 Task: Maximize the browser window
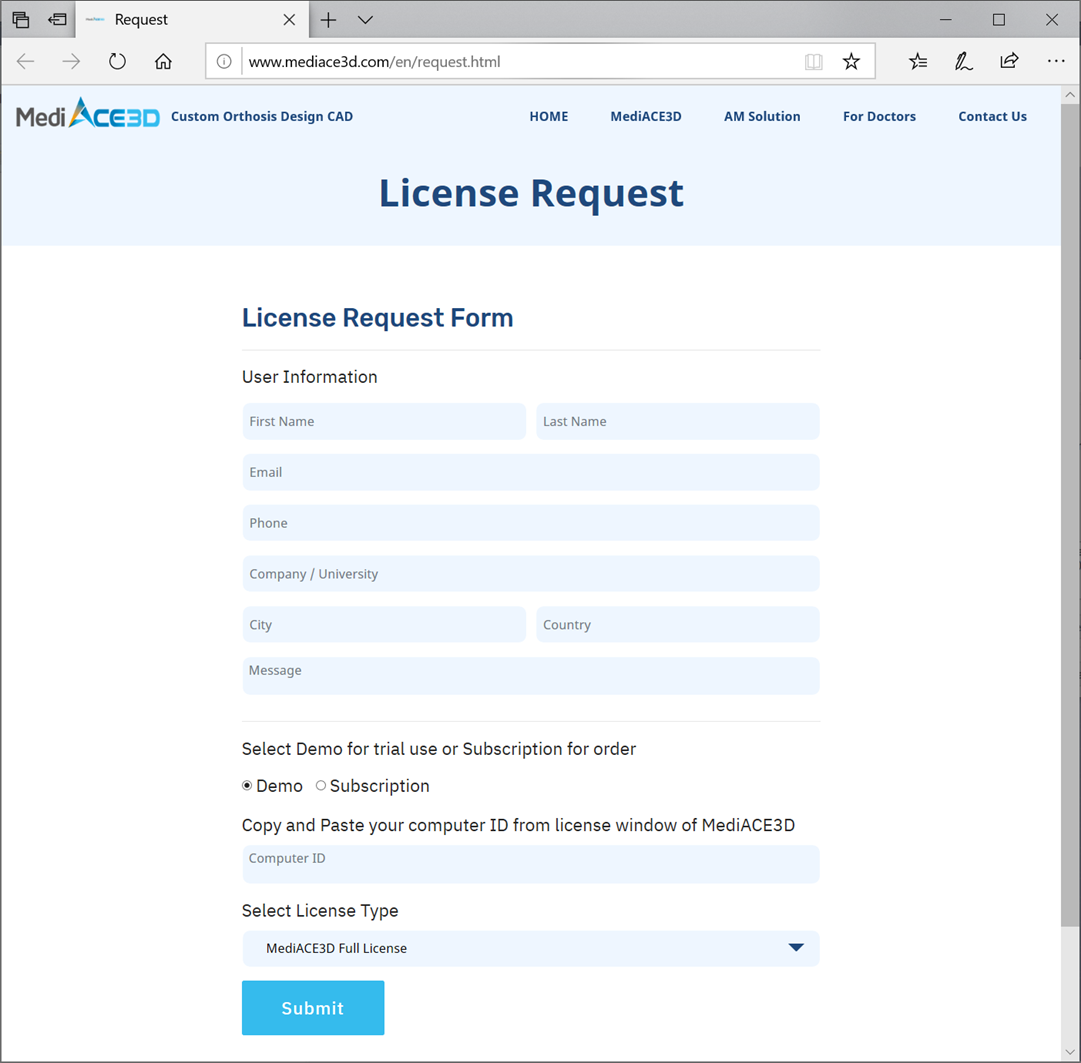pyautogui.click(x=998, y=20)
